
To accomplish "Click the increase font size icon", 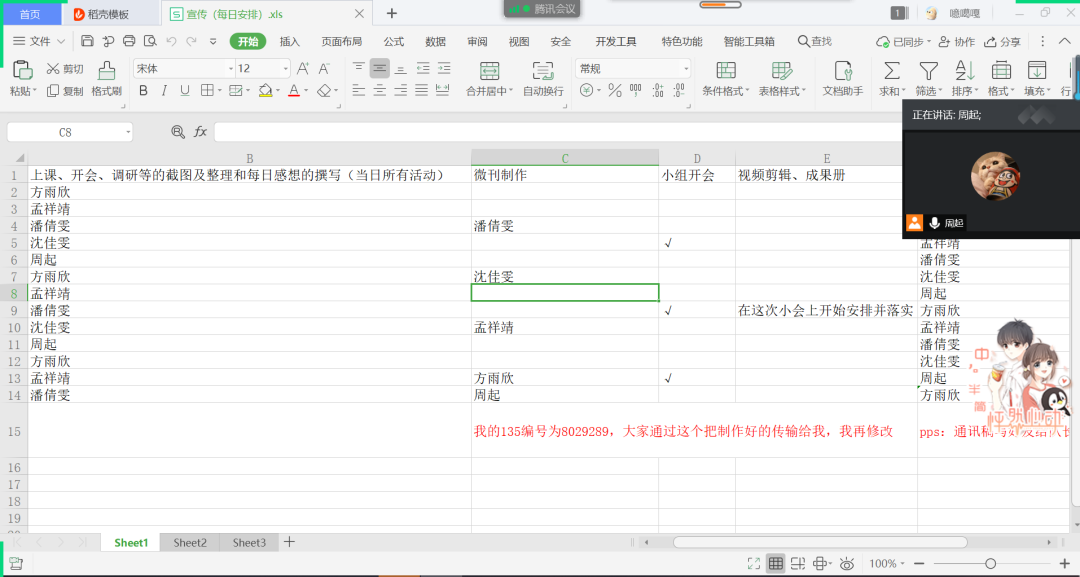I will click(x=302, y=68).
